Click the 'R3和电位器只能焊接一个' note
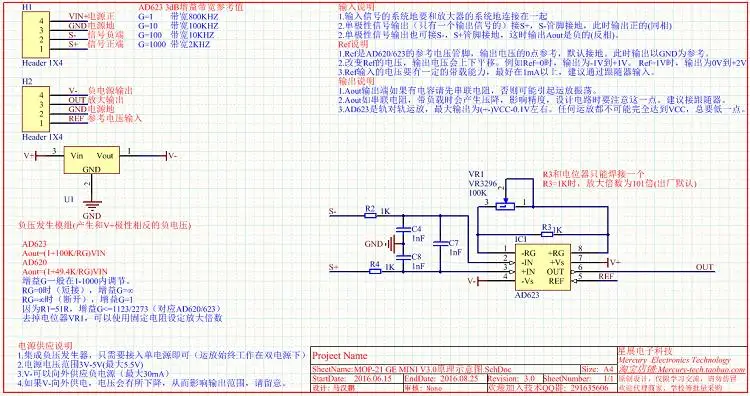 (593, 174)
